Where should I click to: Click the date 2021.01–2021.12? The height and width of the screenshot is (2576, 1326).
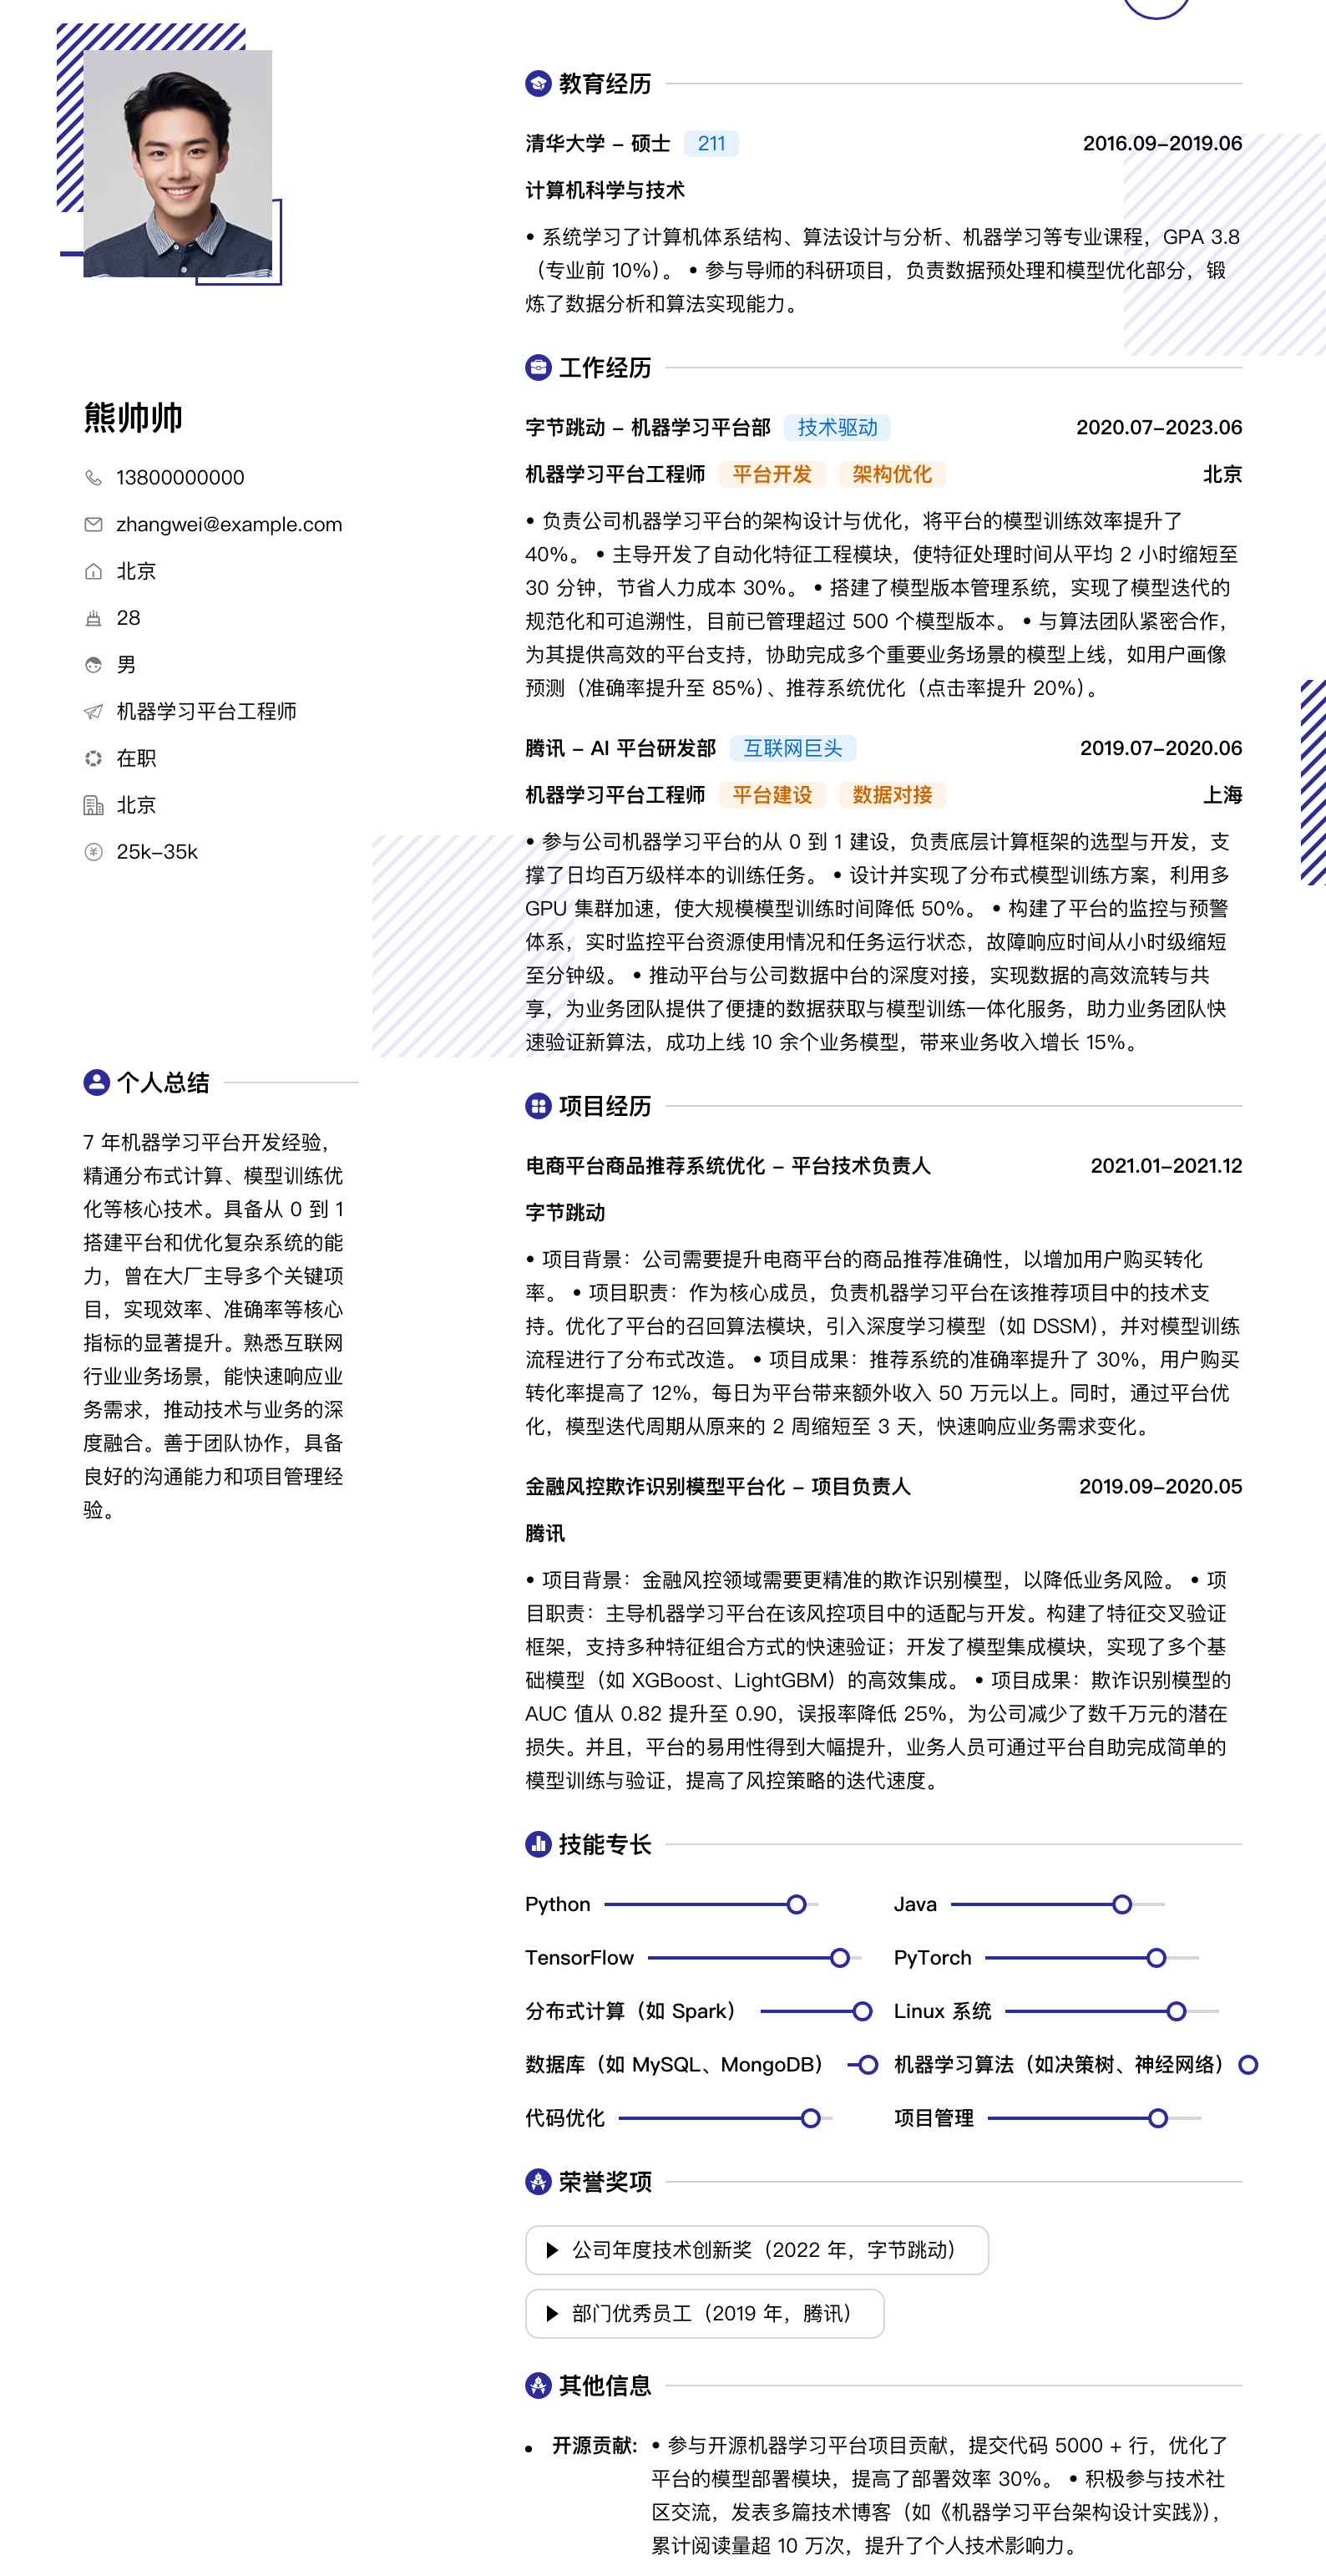(1166, 1166)
